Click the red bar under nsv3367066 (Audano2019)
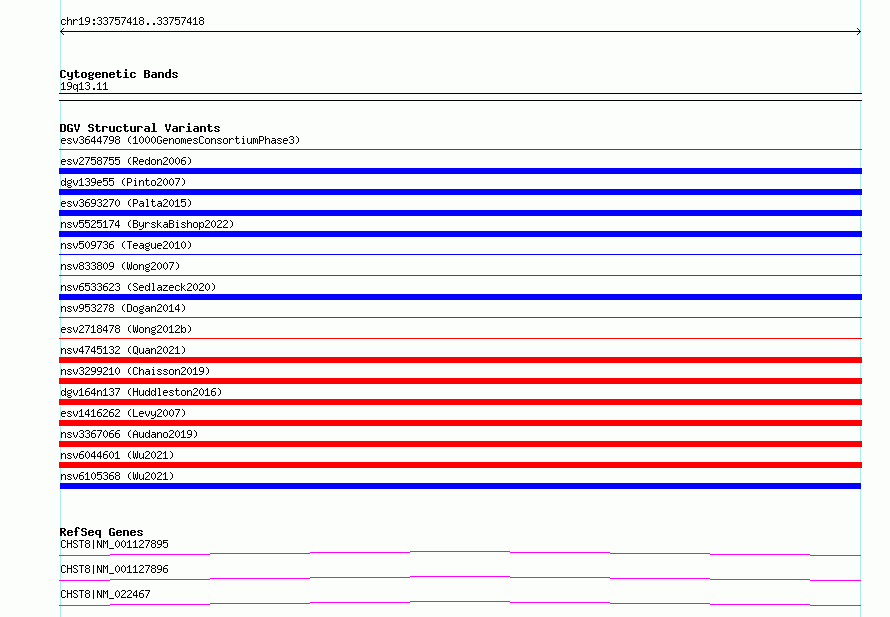890x617 pixels. click(460, 444)
